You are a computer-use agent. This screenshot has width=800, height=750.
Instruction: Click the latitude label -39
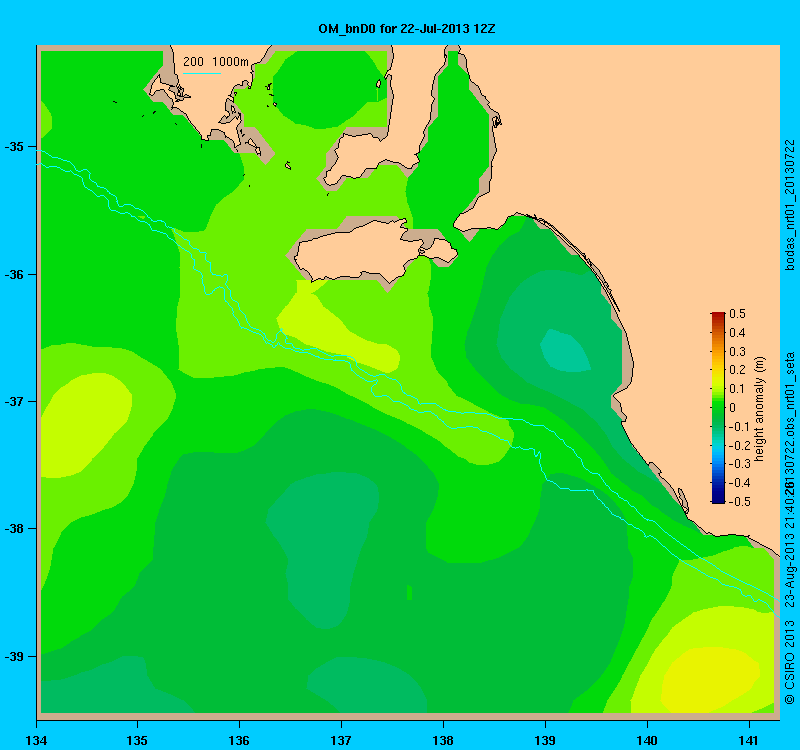tap(14, 656)
